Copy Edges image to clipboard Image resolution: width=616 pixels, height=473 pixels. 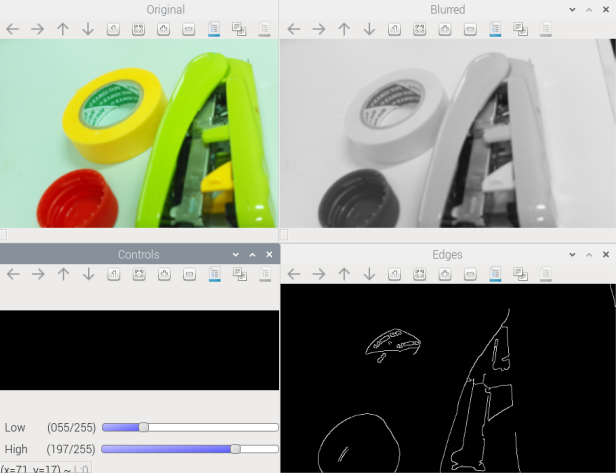pyautogui.click(x=520, y=274)
